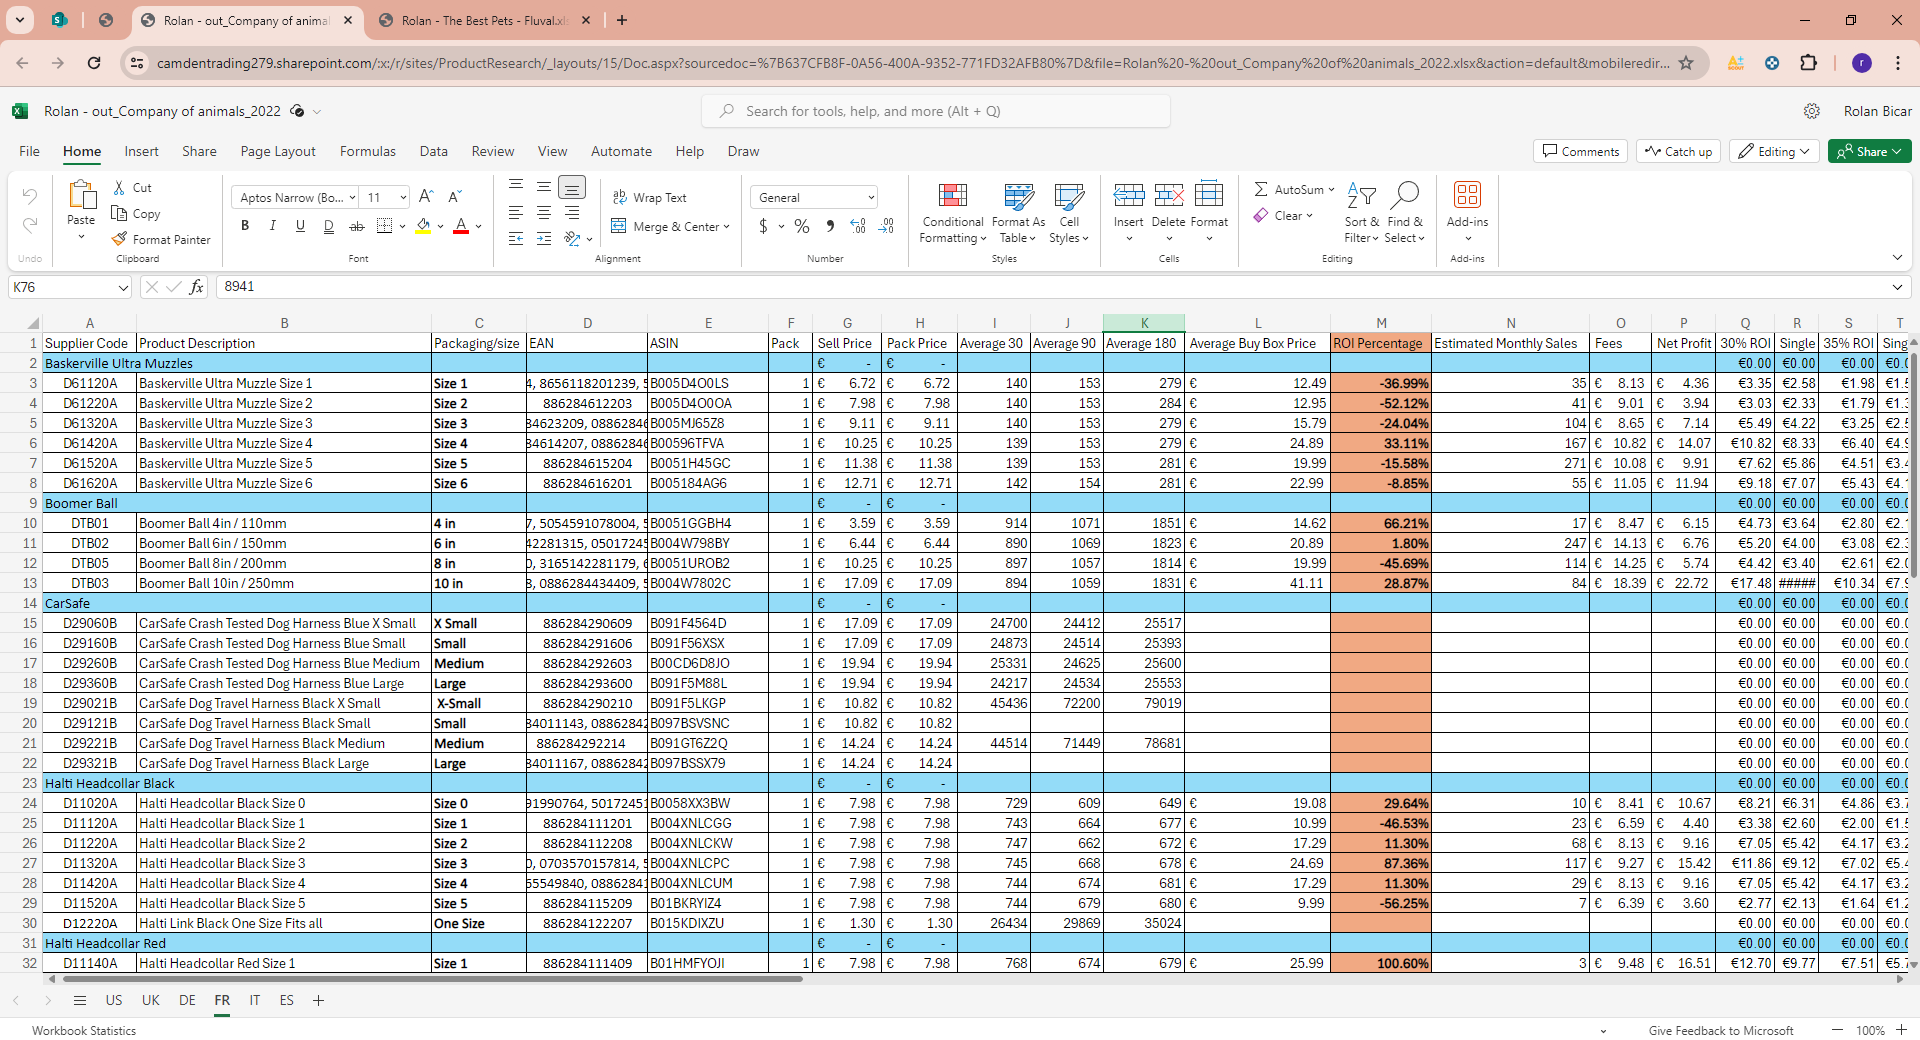This screenshot has width=1920, height=1040.
Task: Click the Percent Style icon
Action: [801, 226]
